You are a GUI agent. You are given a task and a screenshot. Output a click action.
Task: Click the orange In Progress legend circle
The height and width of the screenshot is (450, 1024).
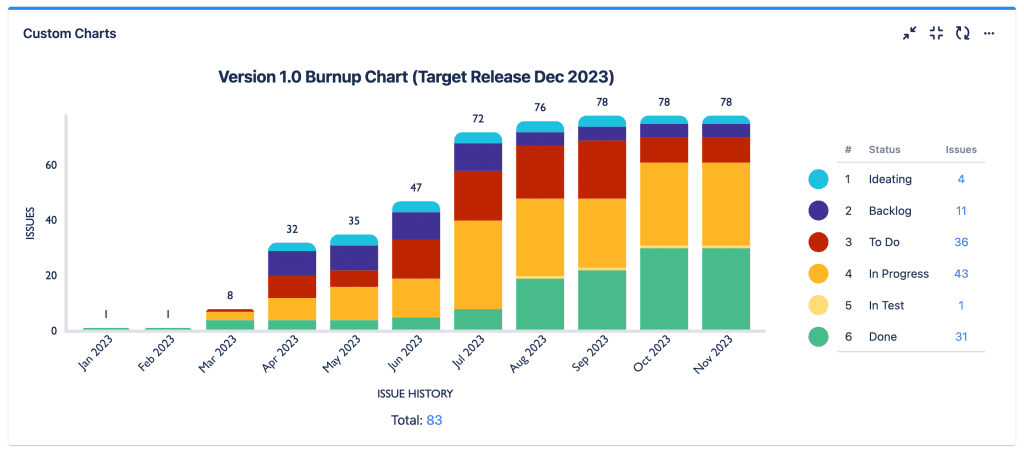pos(819,274)
